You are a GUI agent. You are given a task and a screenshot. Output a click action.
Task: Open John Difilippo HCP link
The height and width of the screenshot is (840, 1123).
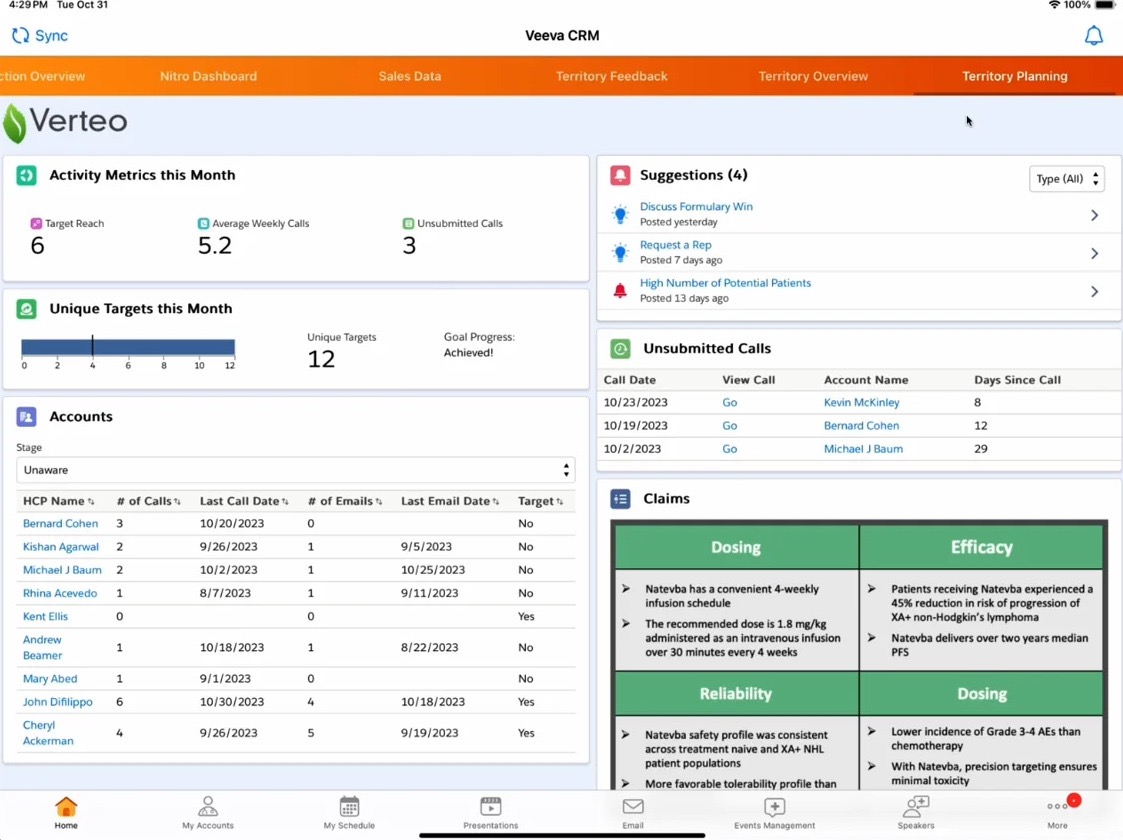57,702
